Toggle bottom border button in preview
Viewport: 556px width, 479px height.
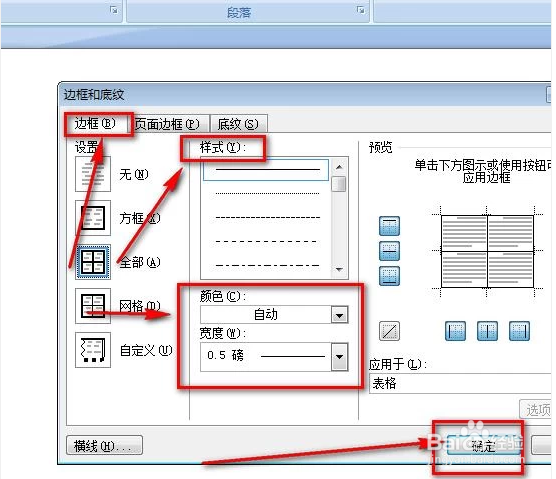tap(389, 276)
